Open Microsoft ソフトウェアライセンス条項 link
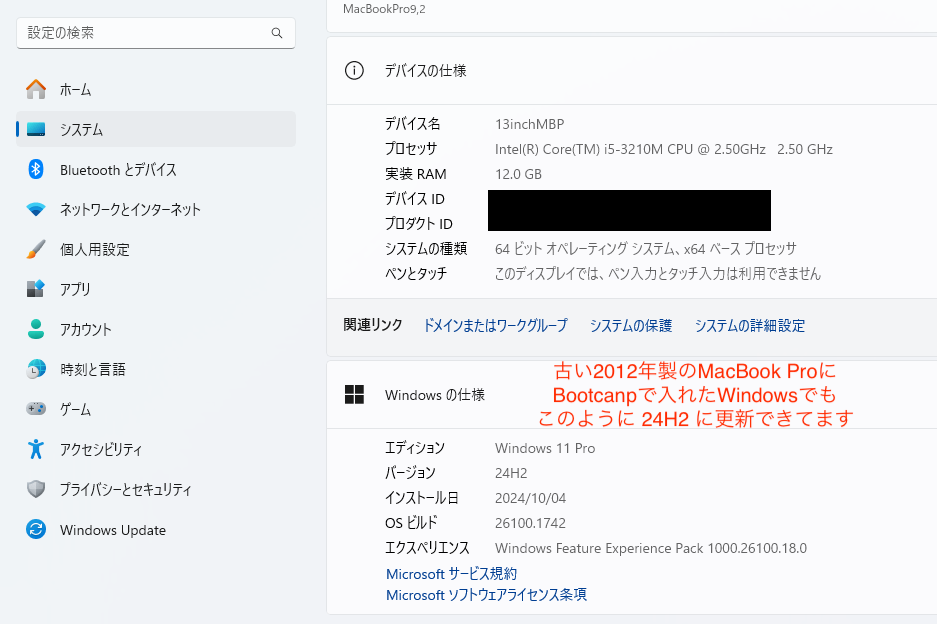937x624 pixels. tap(486, 595)
